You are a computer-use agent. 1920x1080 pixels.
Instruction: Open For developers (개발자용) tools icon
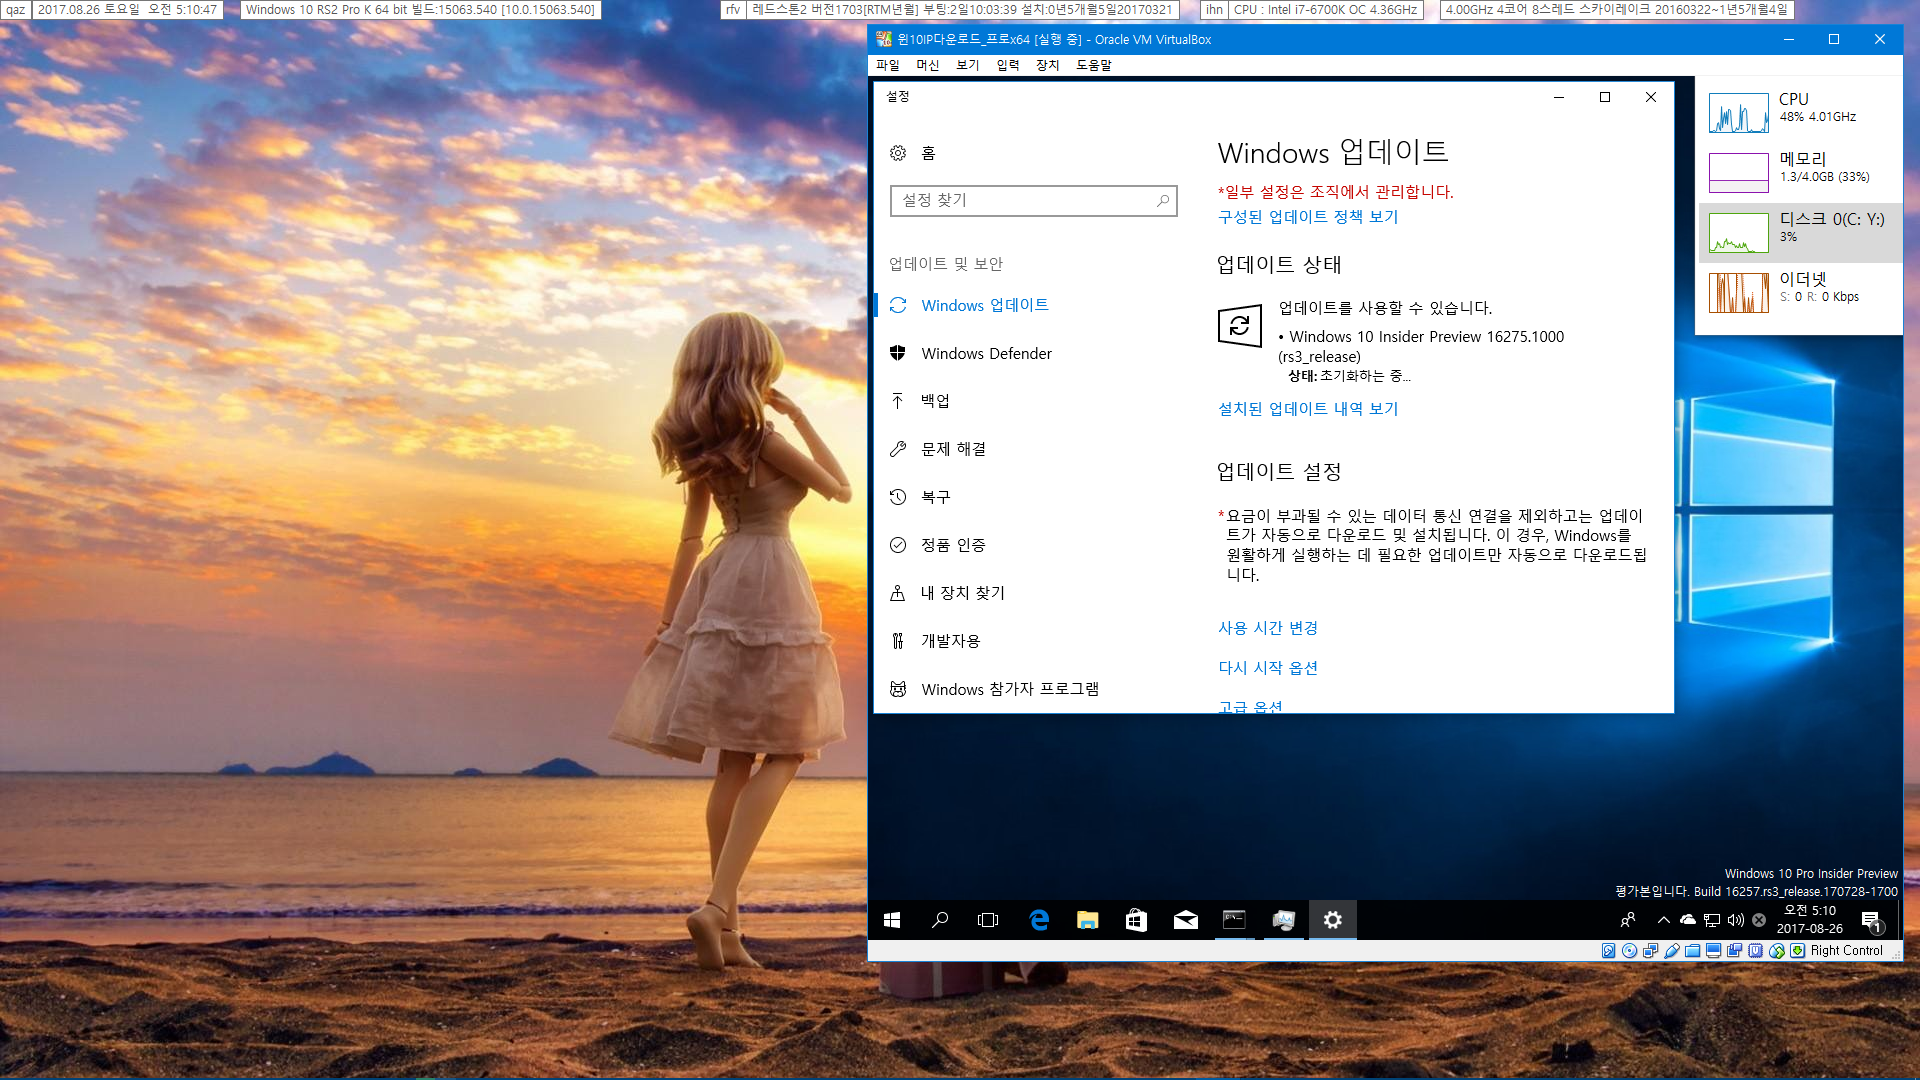click(x=898, y=641)
